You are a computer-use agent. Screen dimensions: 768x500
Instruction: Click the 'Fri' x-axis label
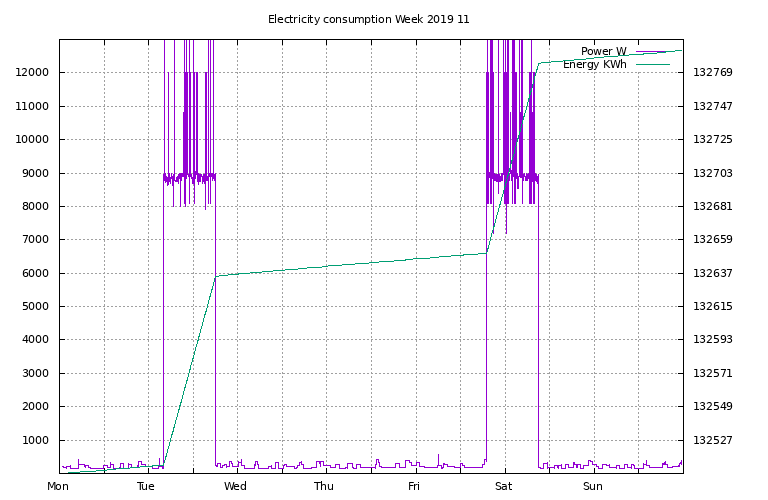pyautogui.click(x=414, y=486)
